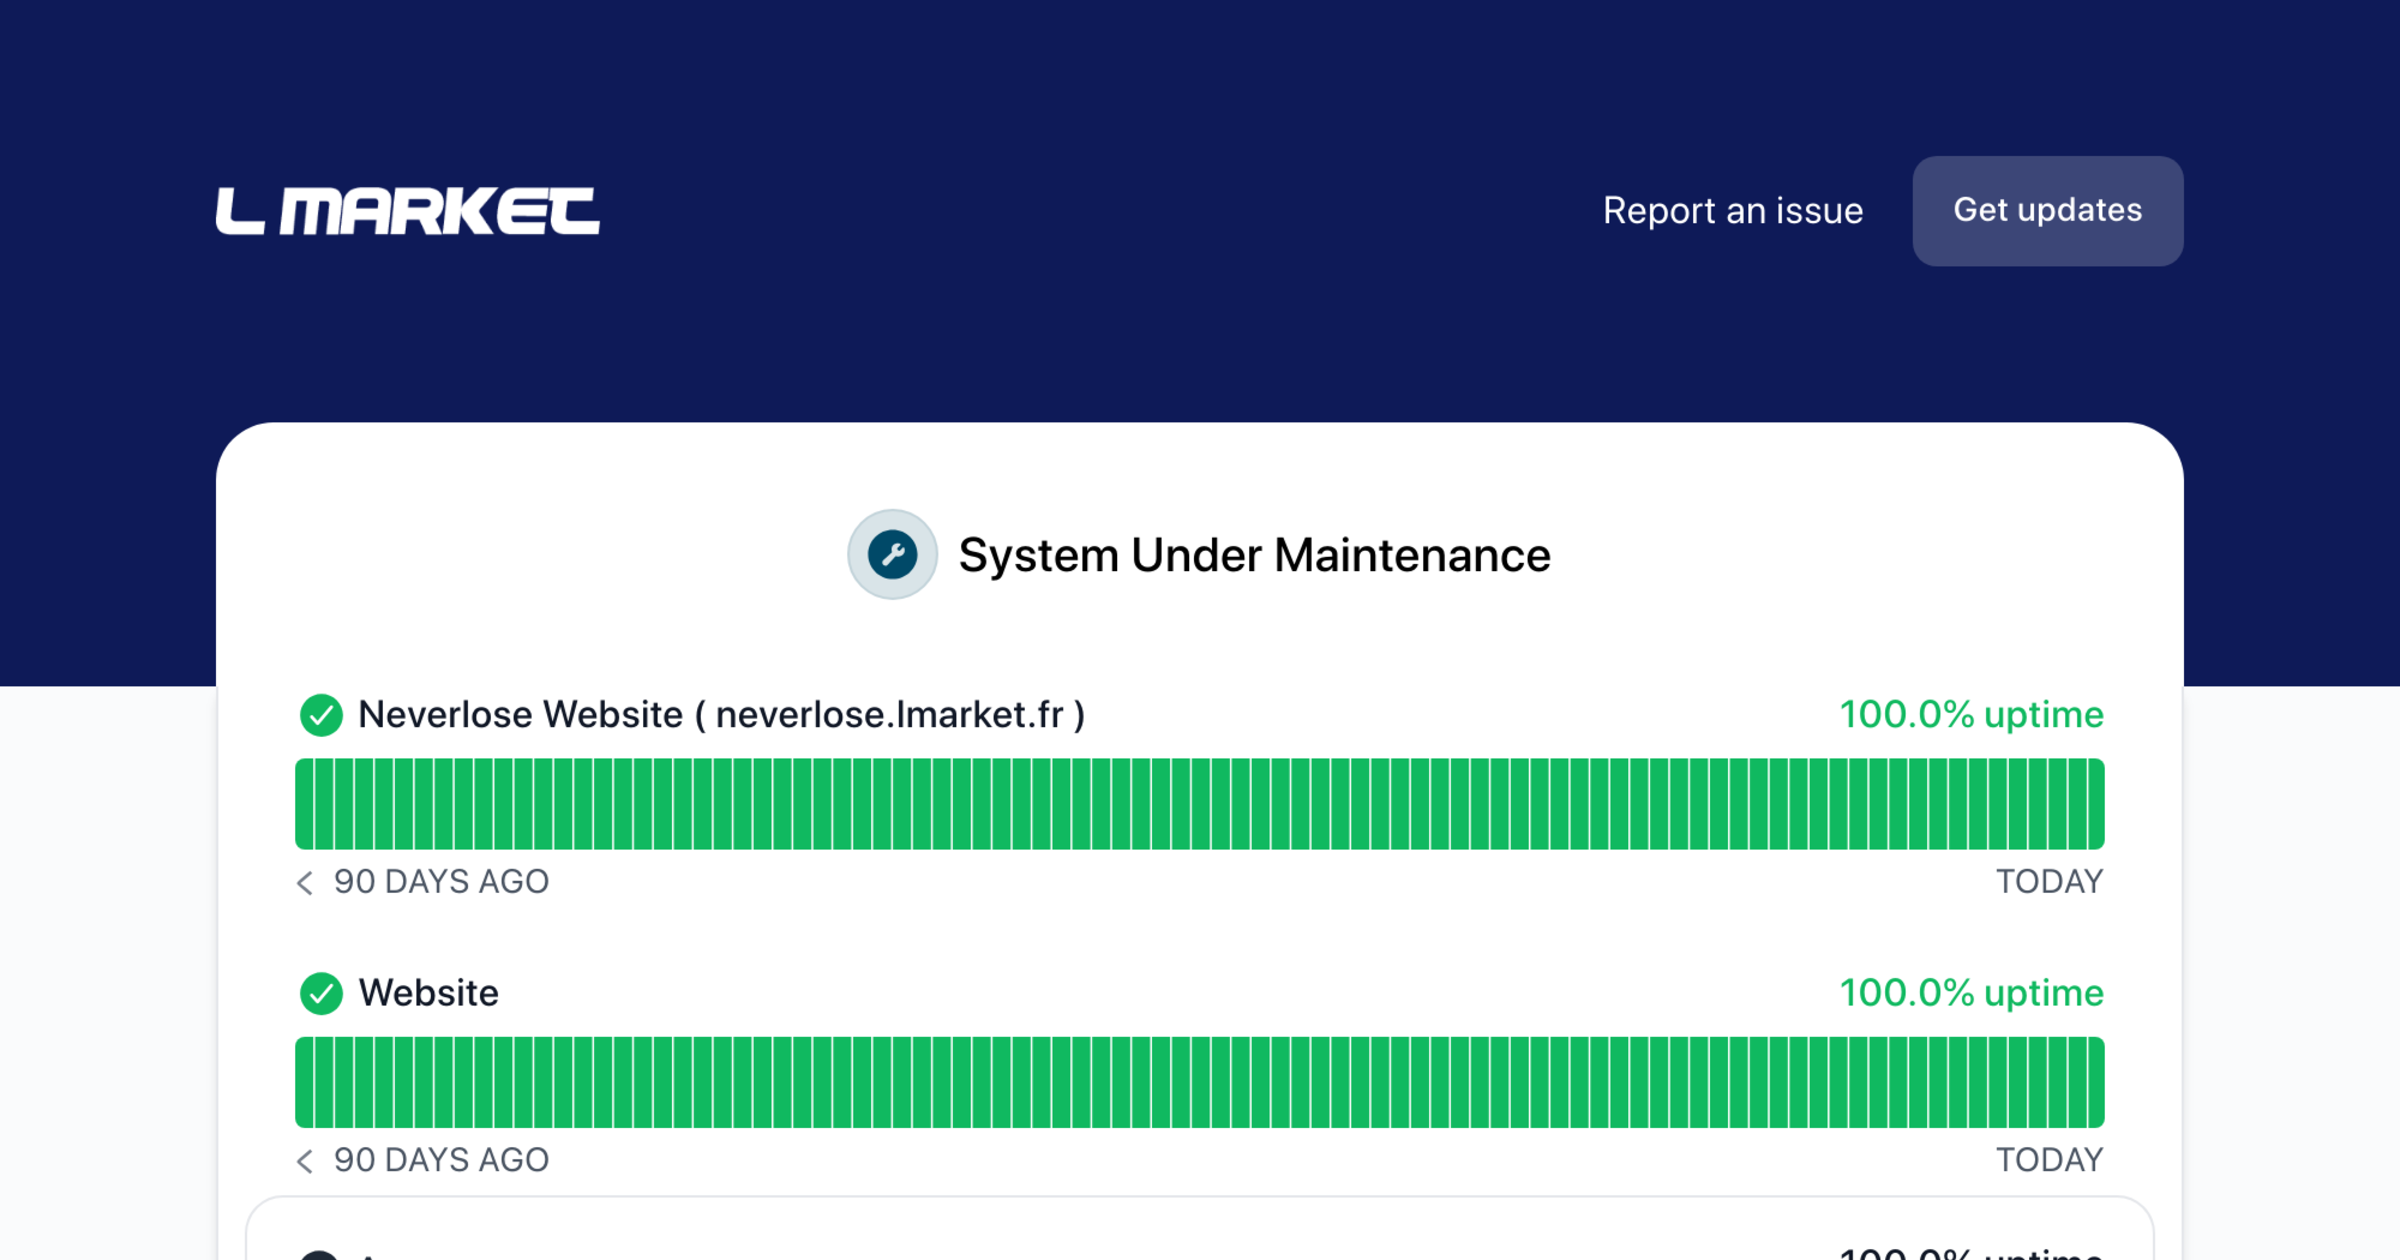Click the partially visible status icon at bottom
The height and width of the screenshot is (1260, 2400).
point(320,1254)
